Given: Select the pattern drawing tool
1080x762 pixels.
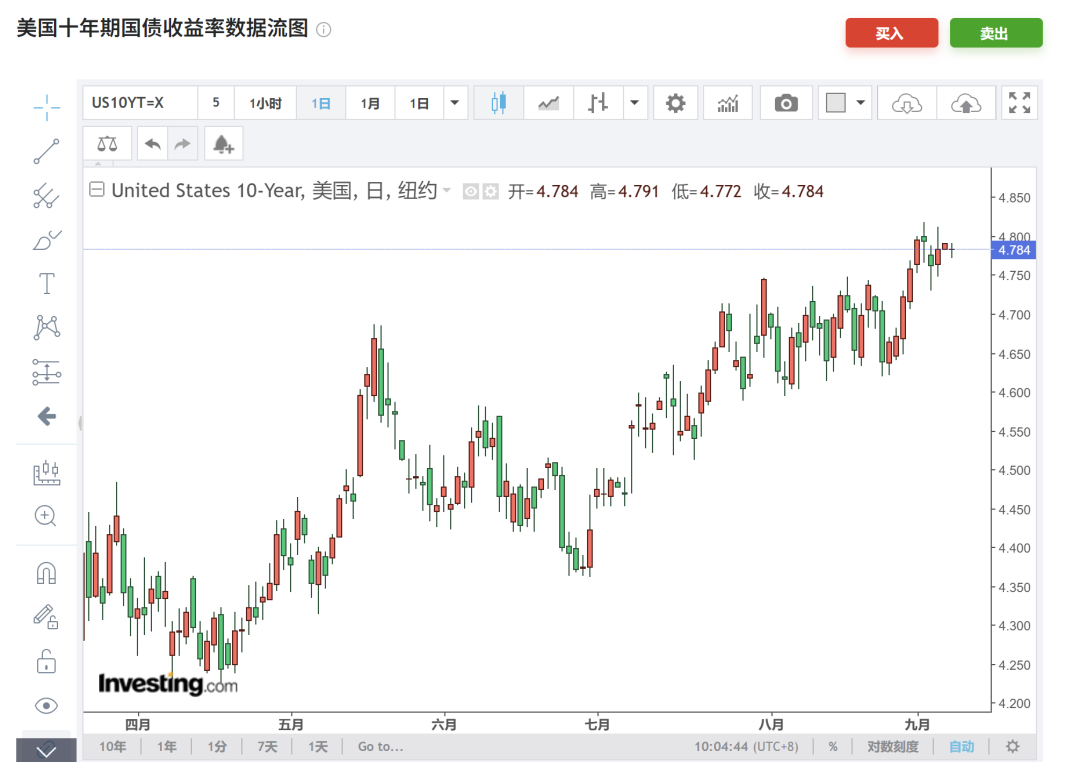Looking at the screenshot, I should pos(47,327).
